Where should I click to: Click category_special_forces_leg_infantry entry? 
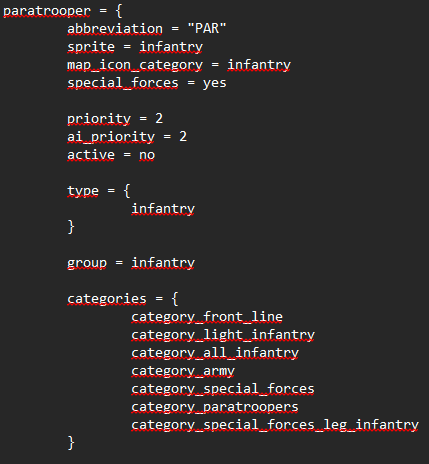(x=275, y=425)
